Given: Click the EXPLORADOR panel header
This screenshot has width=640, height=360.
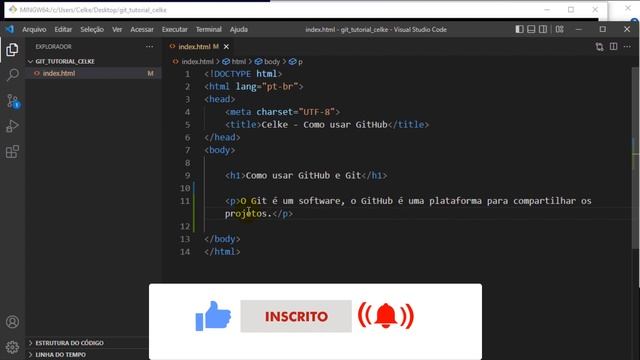Looking at the screenshot, I should tap(53, 47).
